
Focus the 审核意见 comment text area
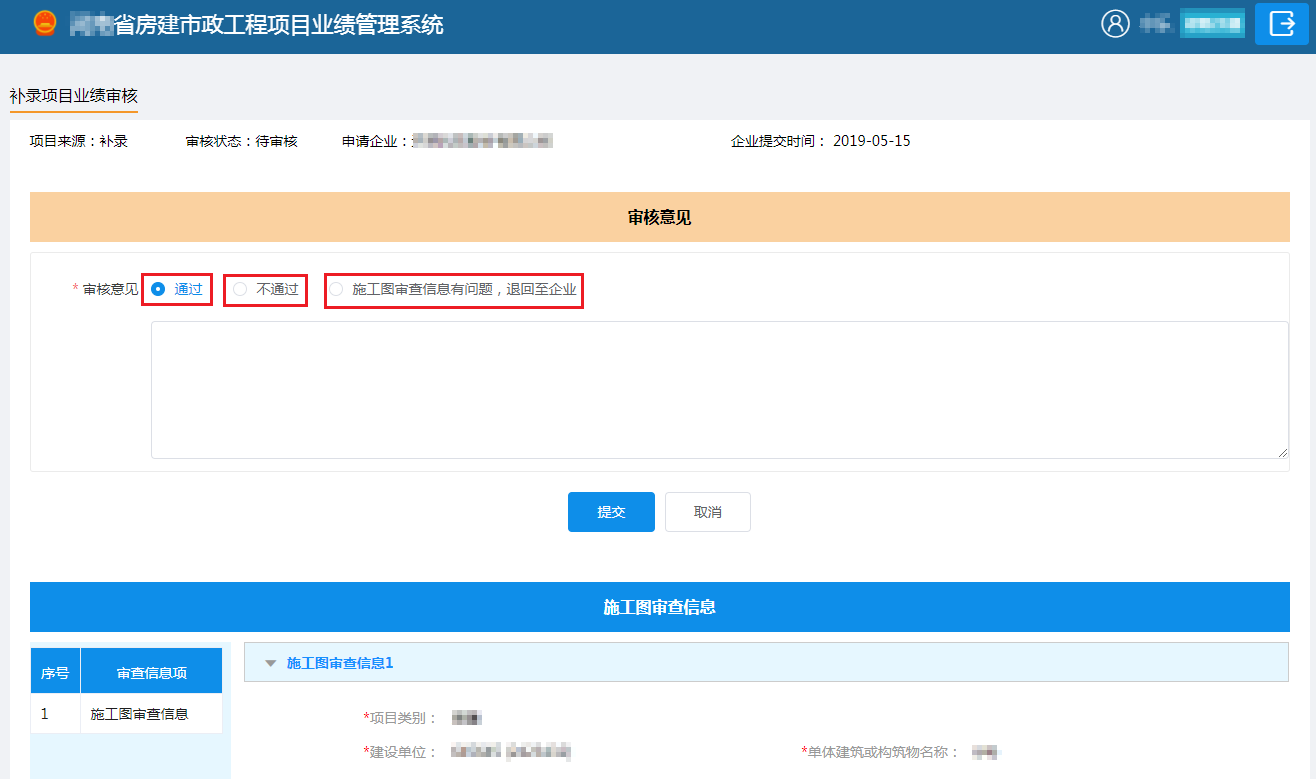click(719, 390)
